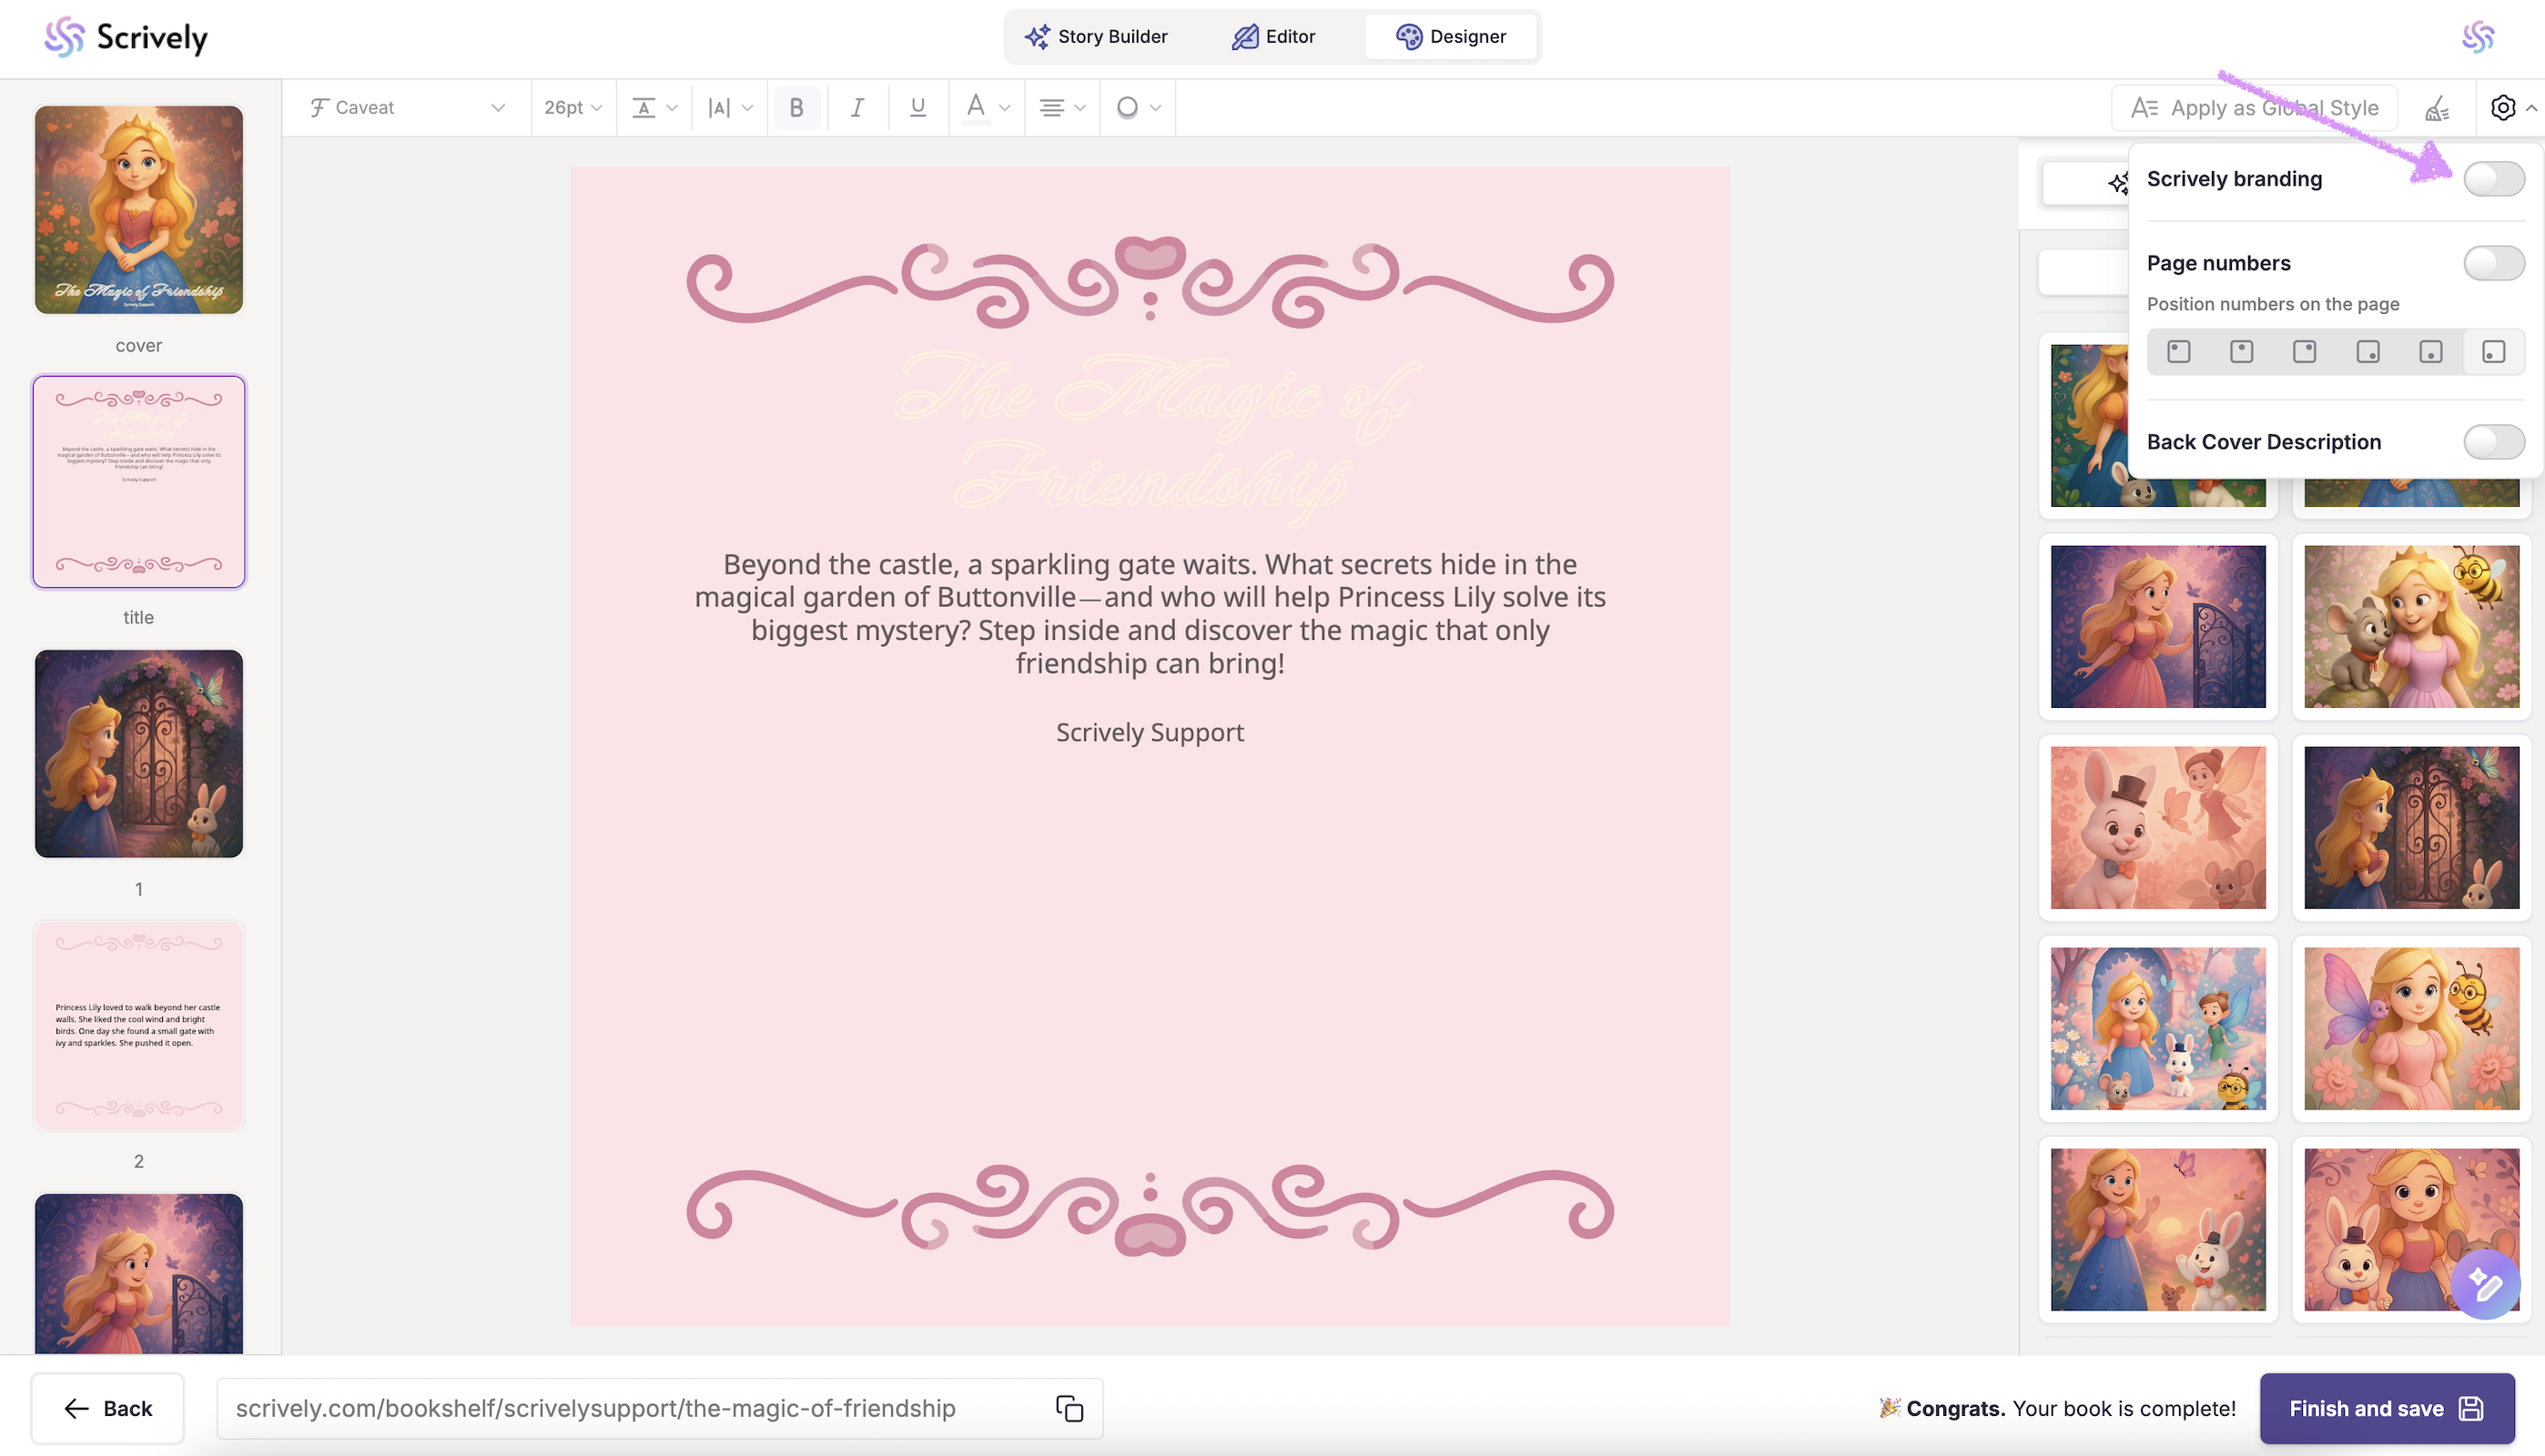Screen dimensions: 2545x1456
Task: Switch to the Editor tab
Action: pos(1273,37)
